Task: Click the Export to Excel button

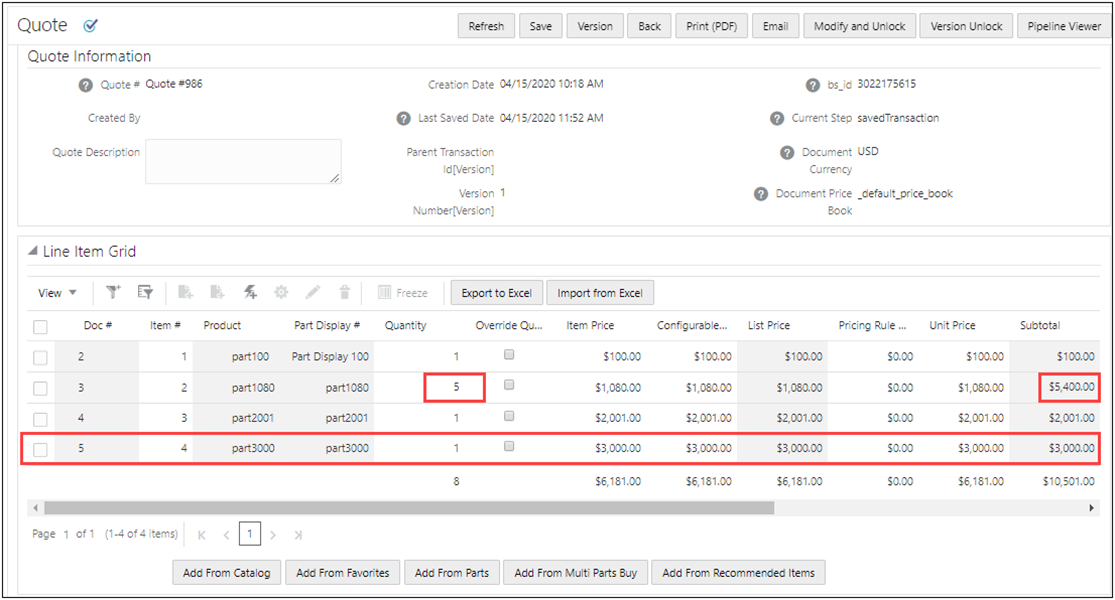Action: [x=496, y=293]
